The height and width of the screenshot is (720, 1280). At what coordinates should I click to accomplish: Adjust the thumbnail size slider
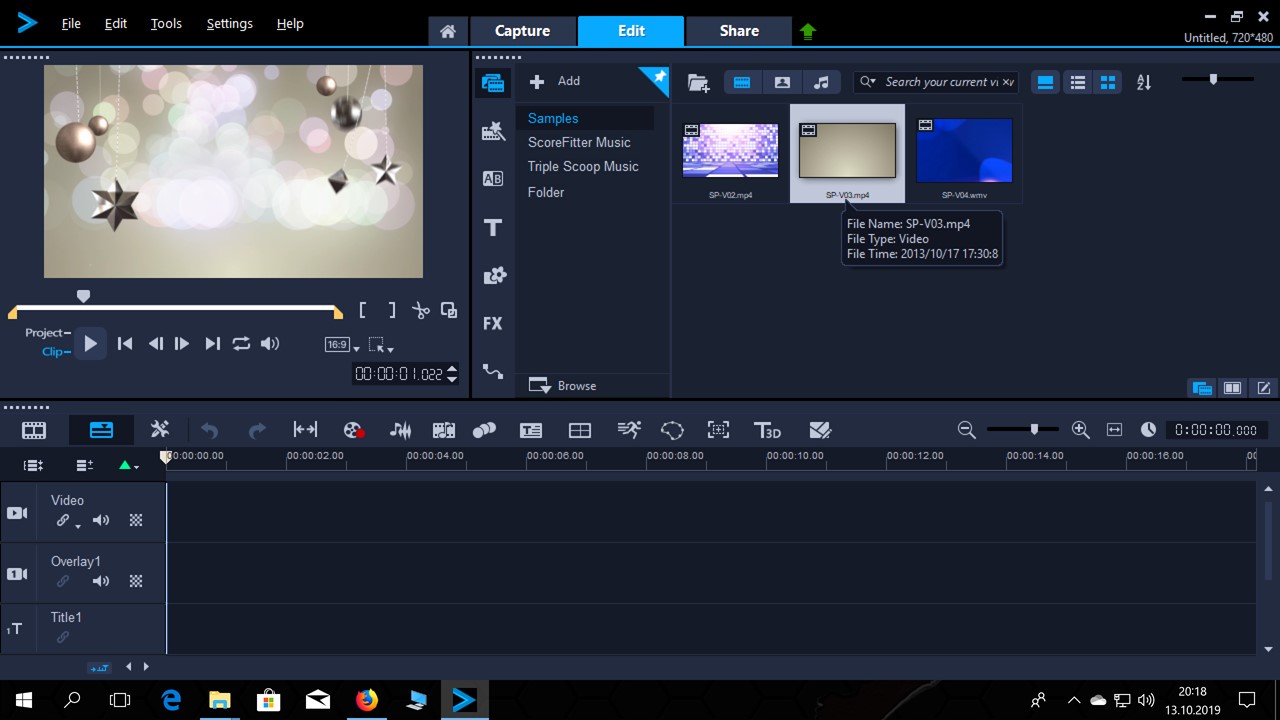click(1214, 79)
